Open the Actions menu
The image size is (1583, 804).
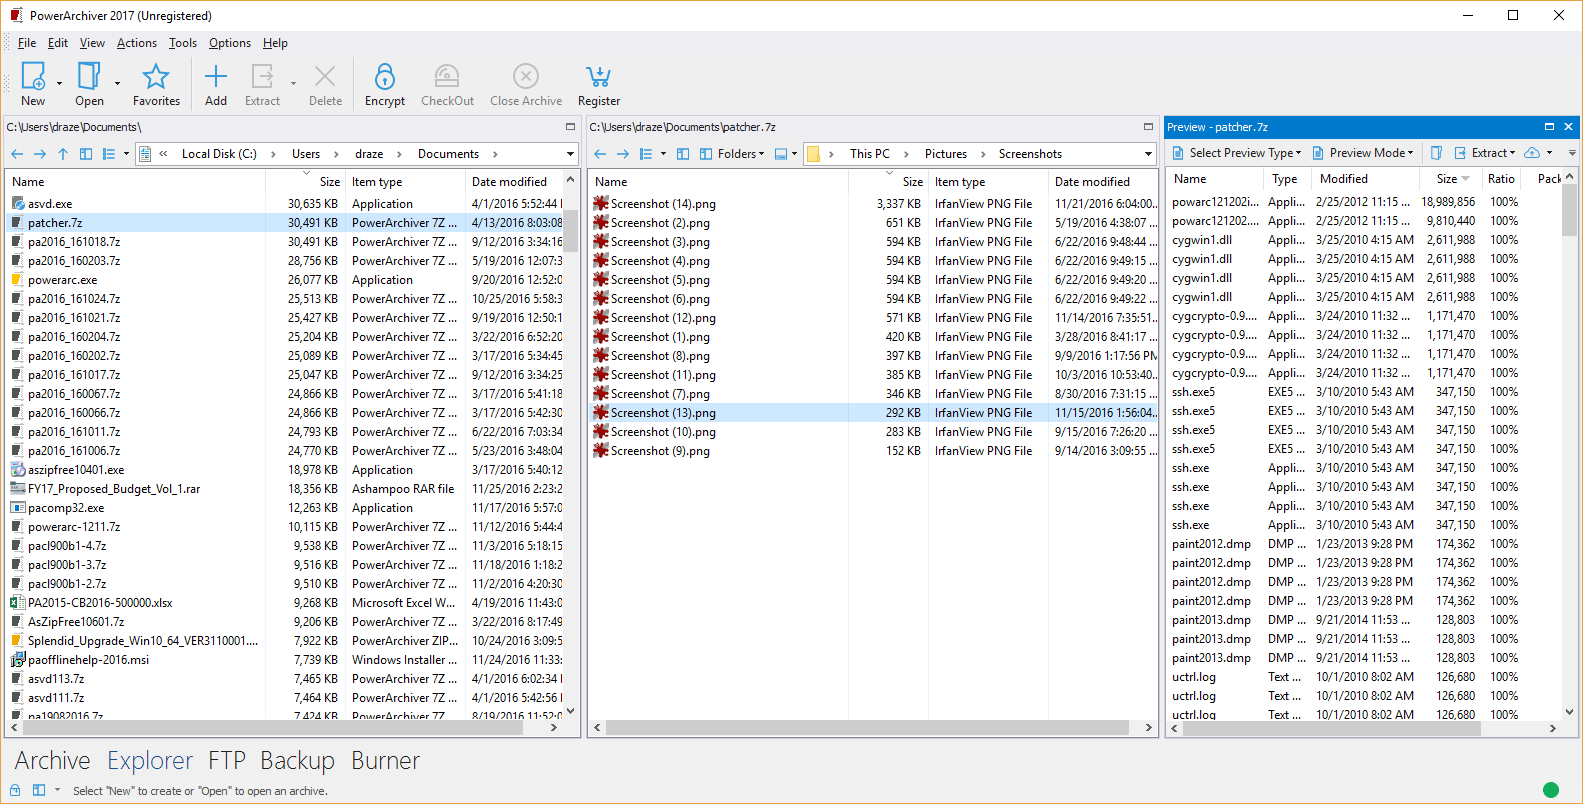137,43
